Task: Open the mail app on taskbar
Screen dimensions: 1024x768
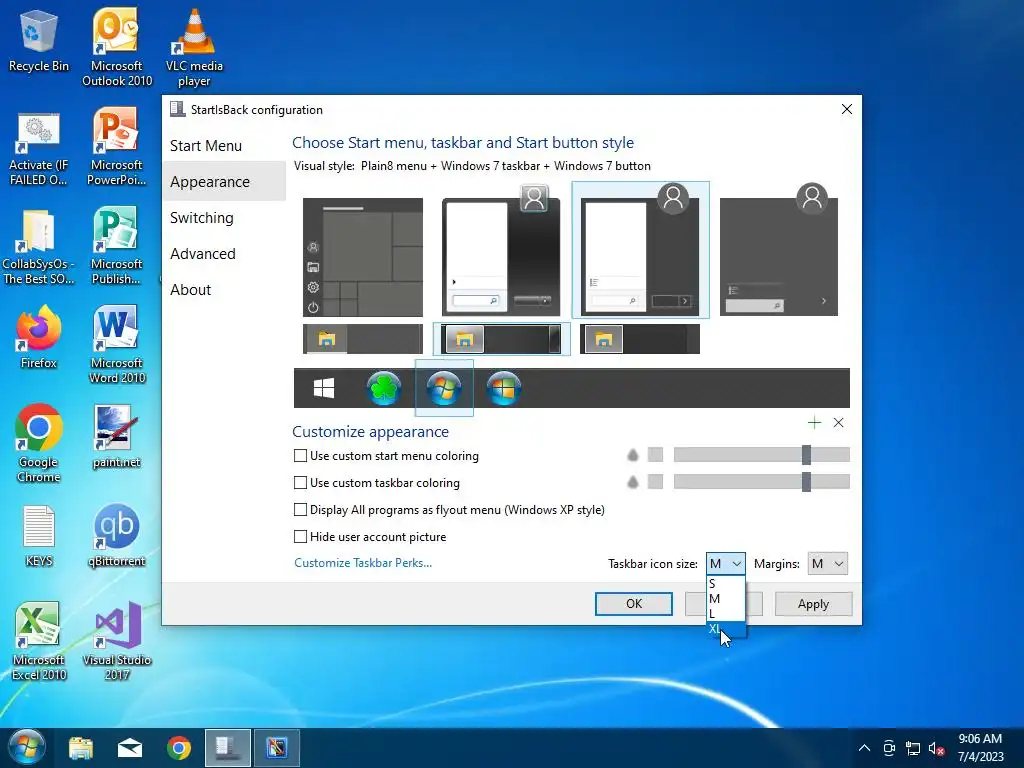Action: [129, 748]
